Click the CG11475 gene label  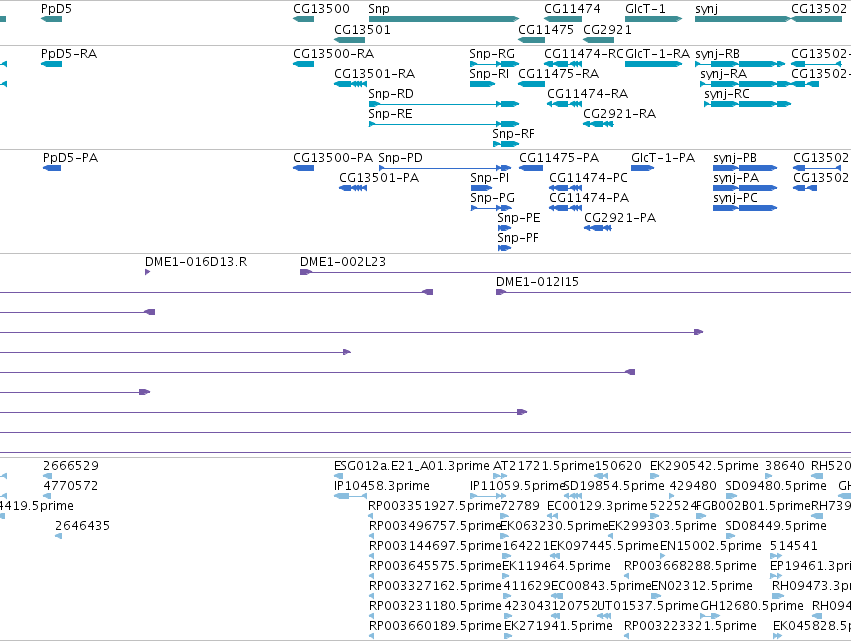pyautogui.click(x=545, y=29)
